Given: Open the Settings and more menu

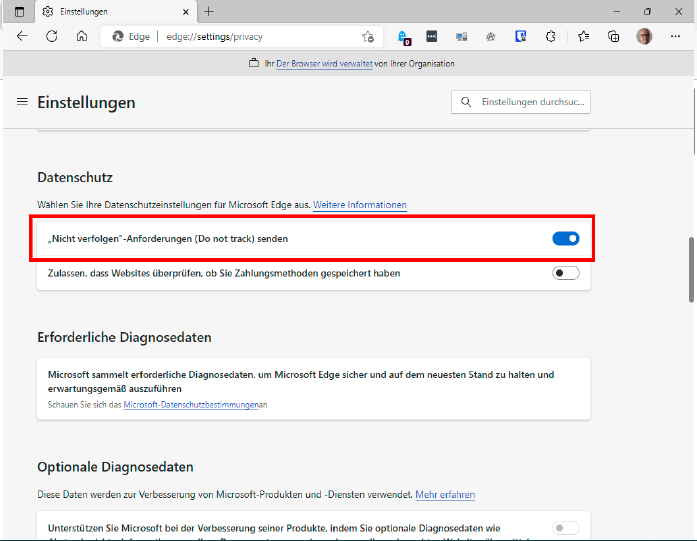Looking at the screenshot, I should (x=675, y=36).
